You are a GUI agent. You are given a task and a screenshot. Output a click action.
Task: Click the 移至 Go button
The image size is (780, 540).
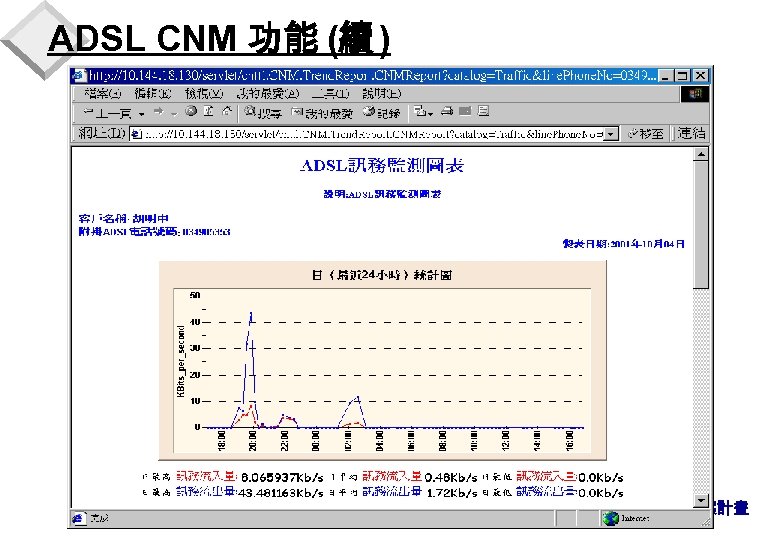(646, 133)
